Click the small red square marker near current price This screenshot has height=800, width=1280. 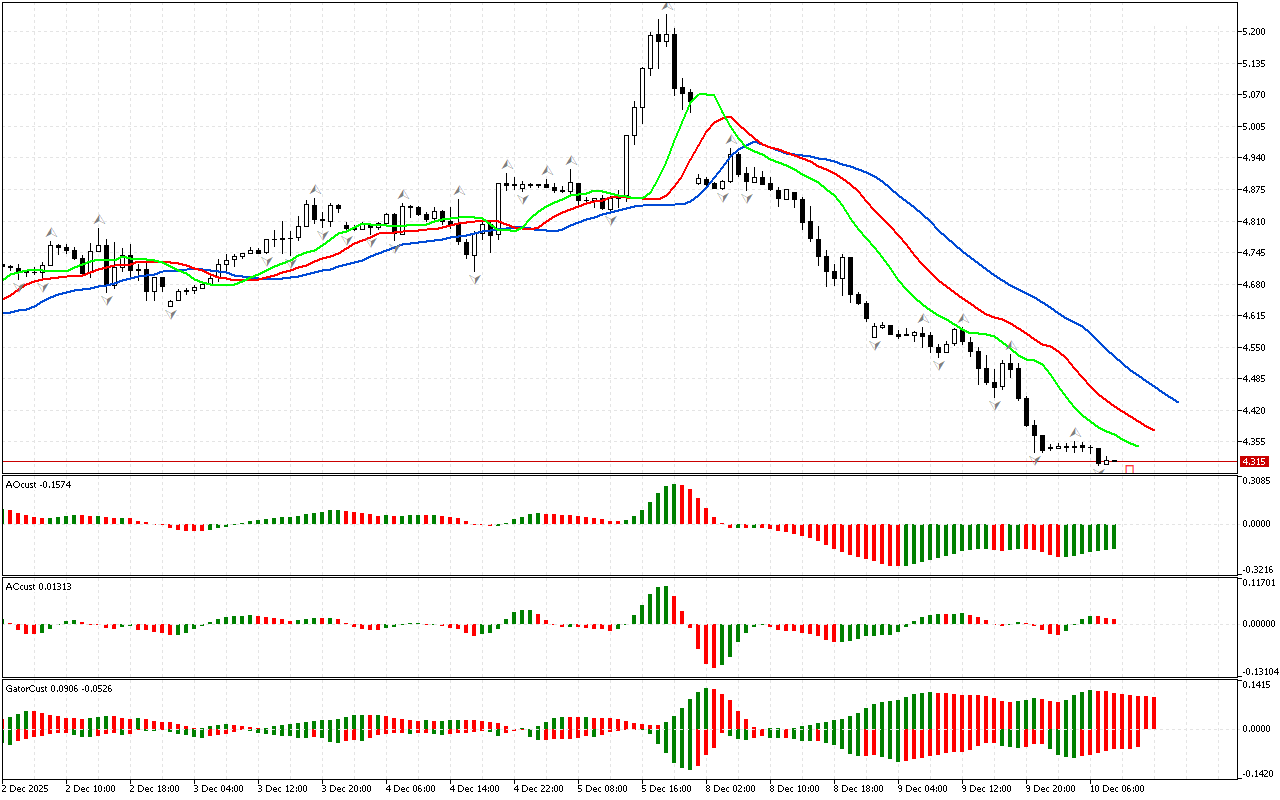pos(1129,469)
